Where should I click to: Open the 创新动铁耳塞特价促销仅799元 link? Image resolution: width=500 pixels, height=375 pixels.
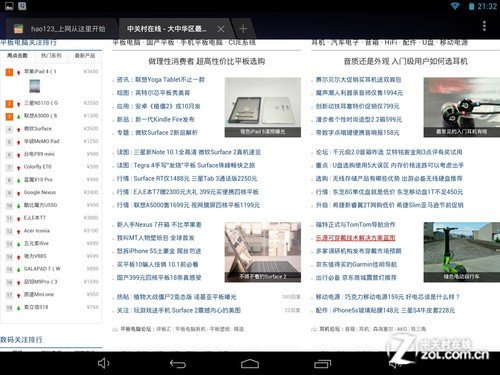point(357,106)
